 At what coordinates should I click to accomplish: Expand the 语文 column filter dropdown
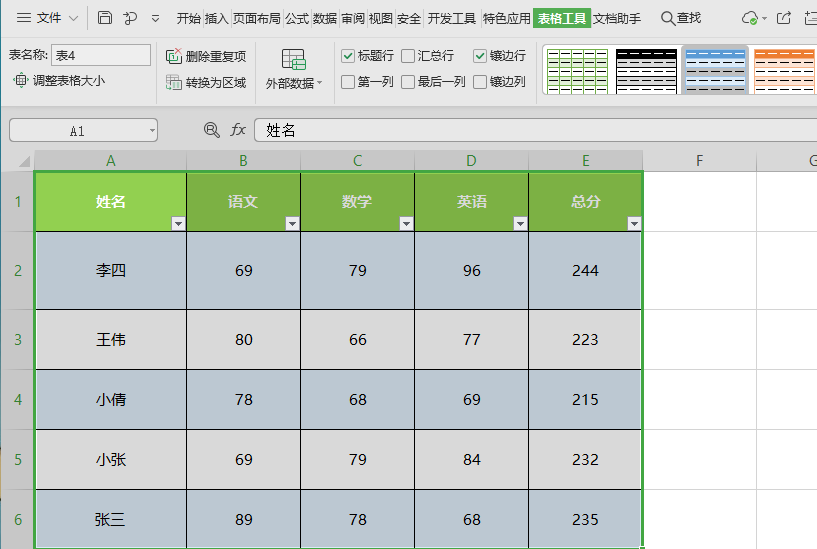tap(292, 224)
